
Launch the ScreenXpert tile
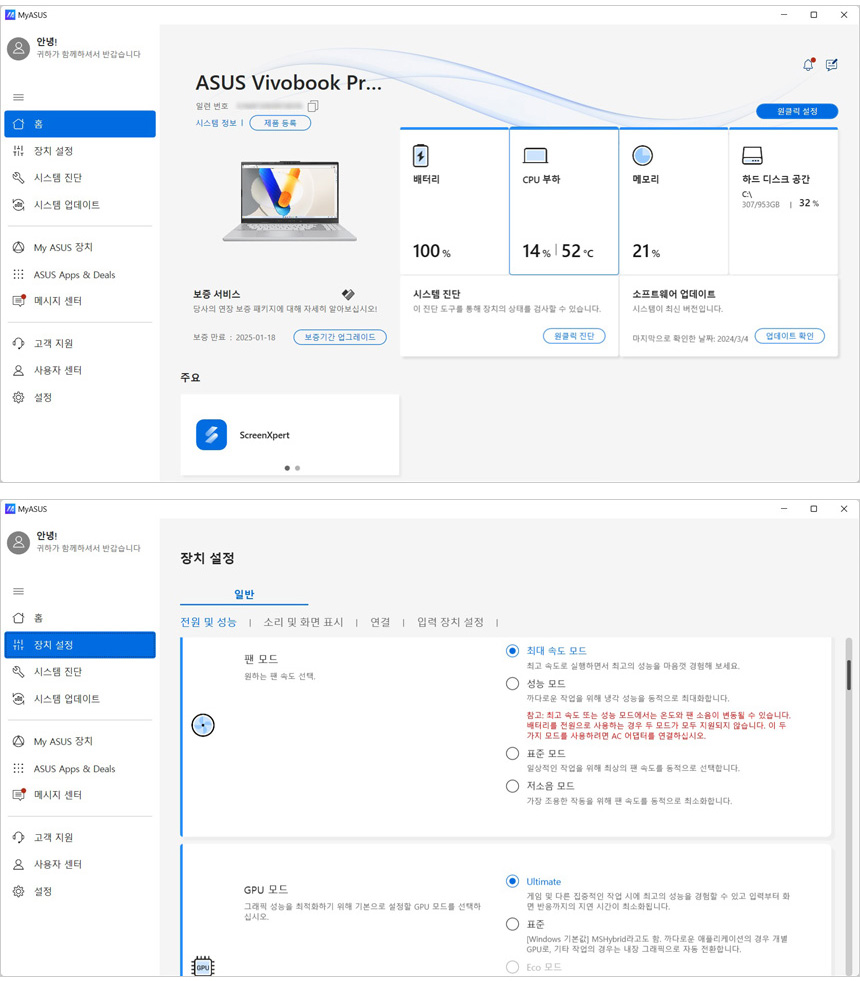click(x=290, y=435)
